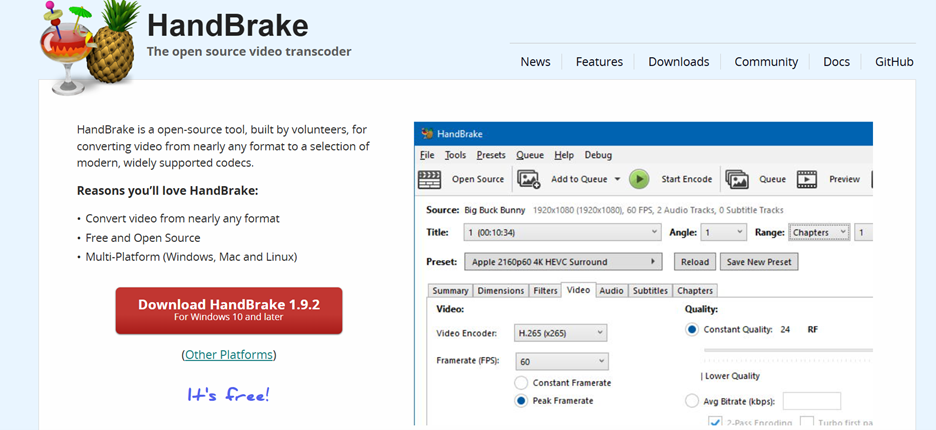The height and width of the screenshot is (430, 936).
Task: Switch to the Video tab
Action: point(578,290)
